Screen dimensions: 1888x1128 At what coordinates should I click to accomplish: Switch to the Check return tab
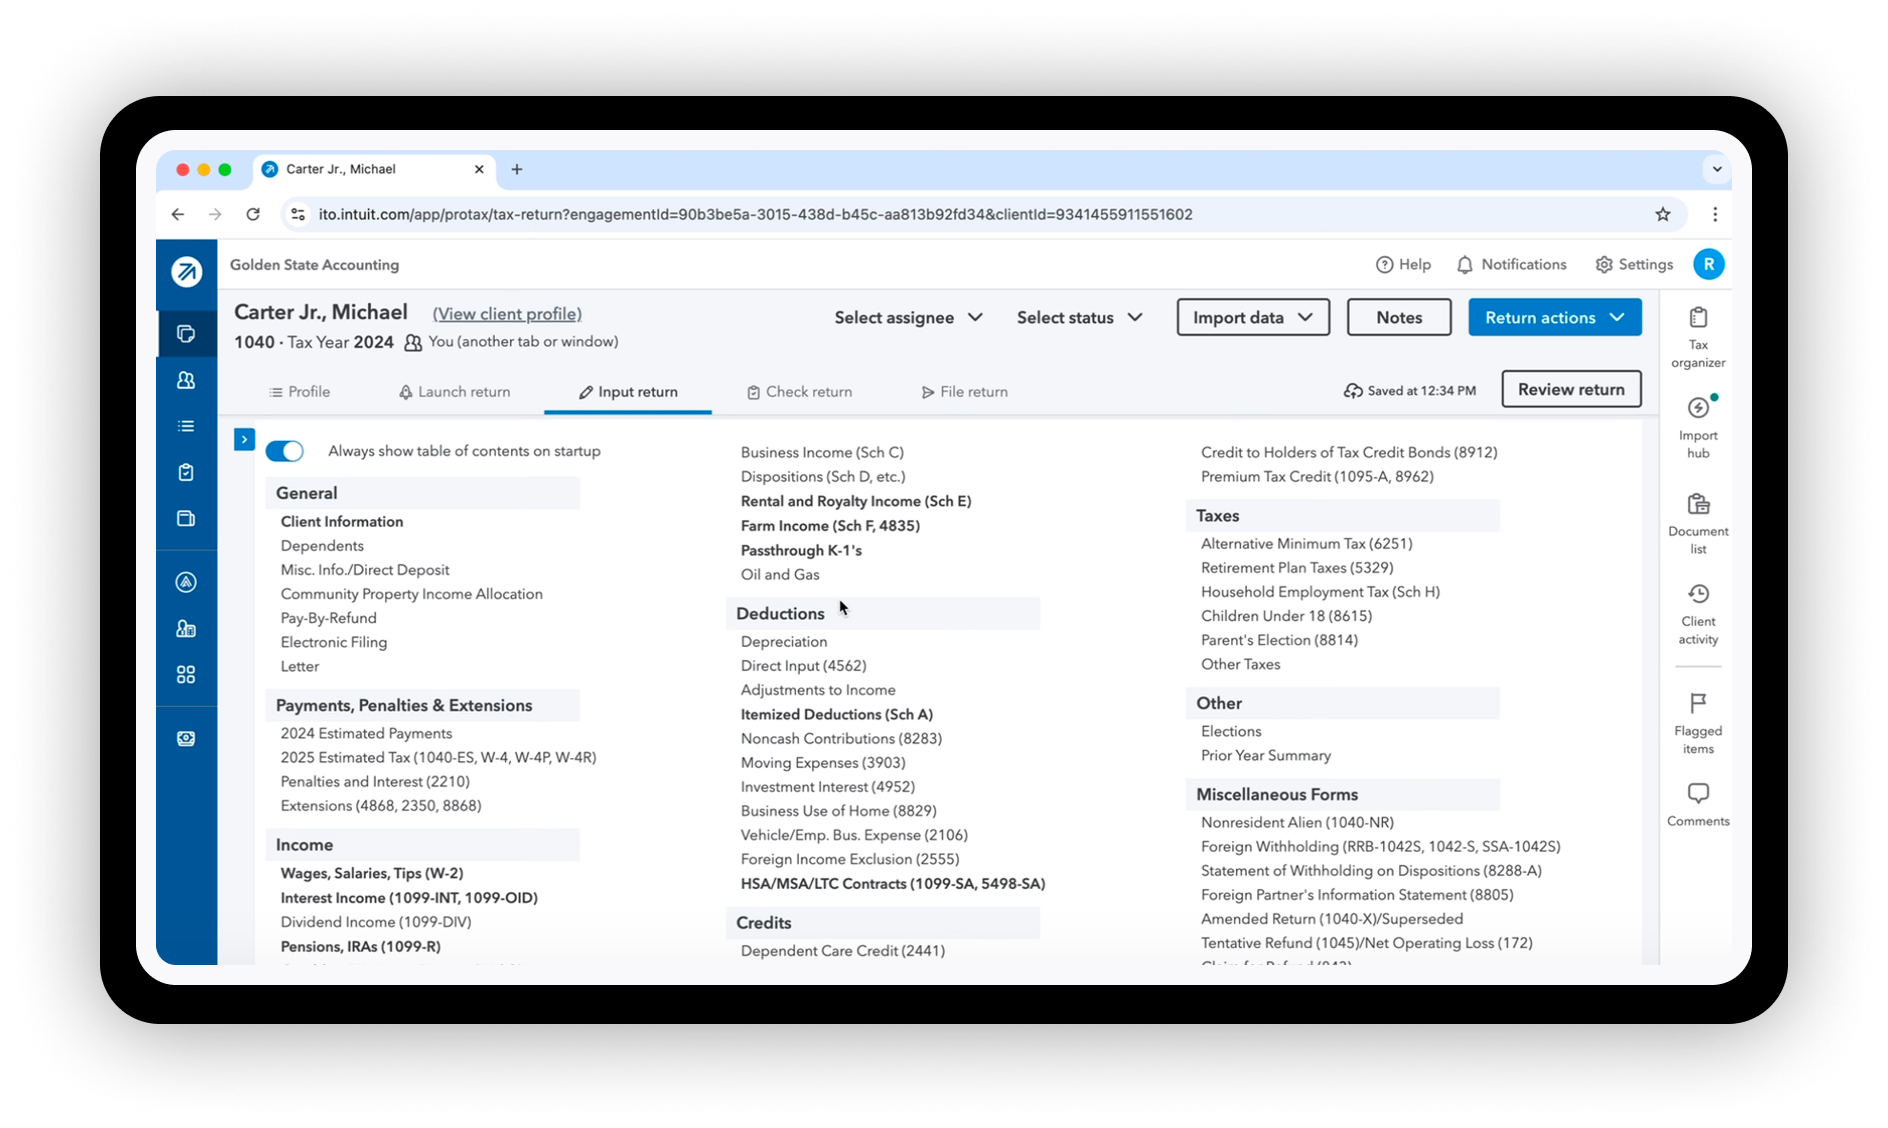pyautogui.click(x=799, y=392)
